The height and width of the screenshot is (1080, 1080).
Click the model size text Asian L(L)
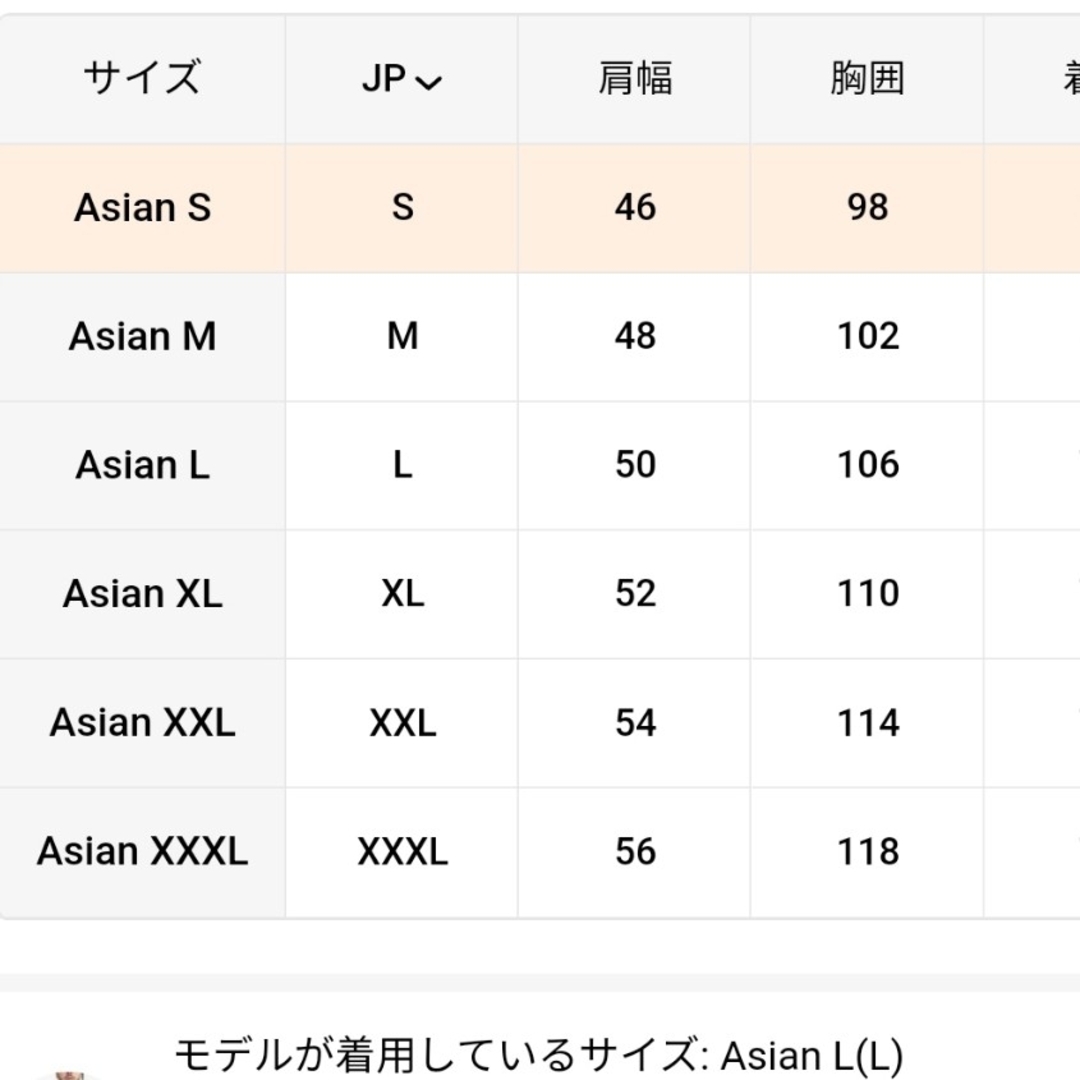(x=811, y=1055)
